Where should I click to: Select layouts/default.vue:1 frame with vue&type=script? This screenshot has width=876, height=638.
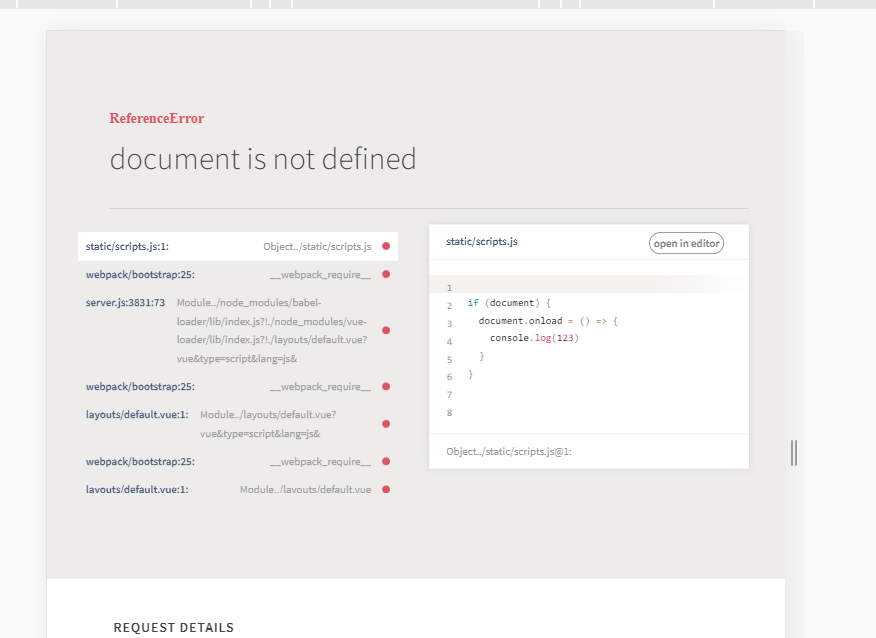click(238, 424)
